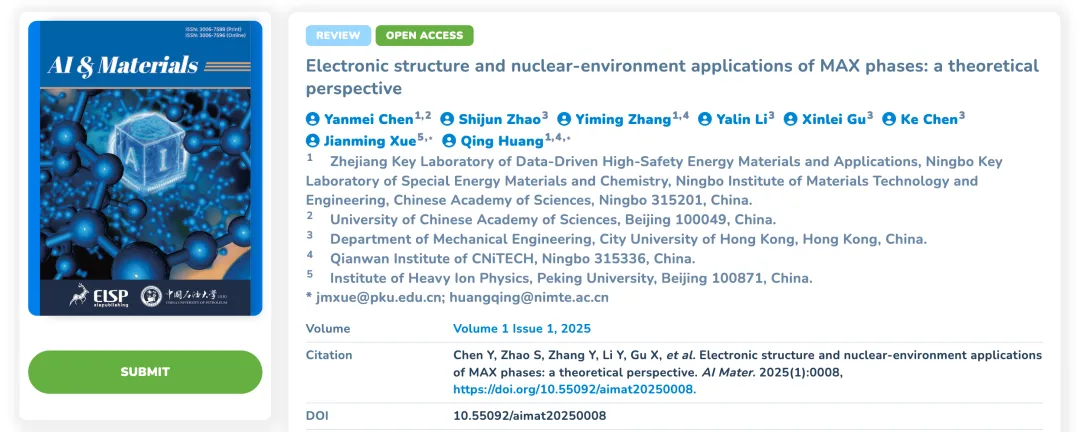Click profile icon beside Ke Chen

889,119
